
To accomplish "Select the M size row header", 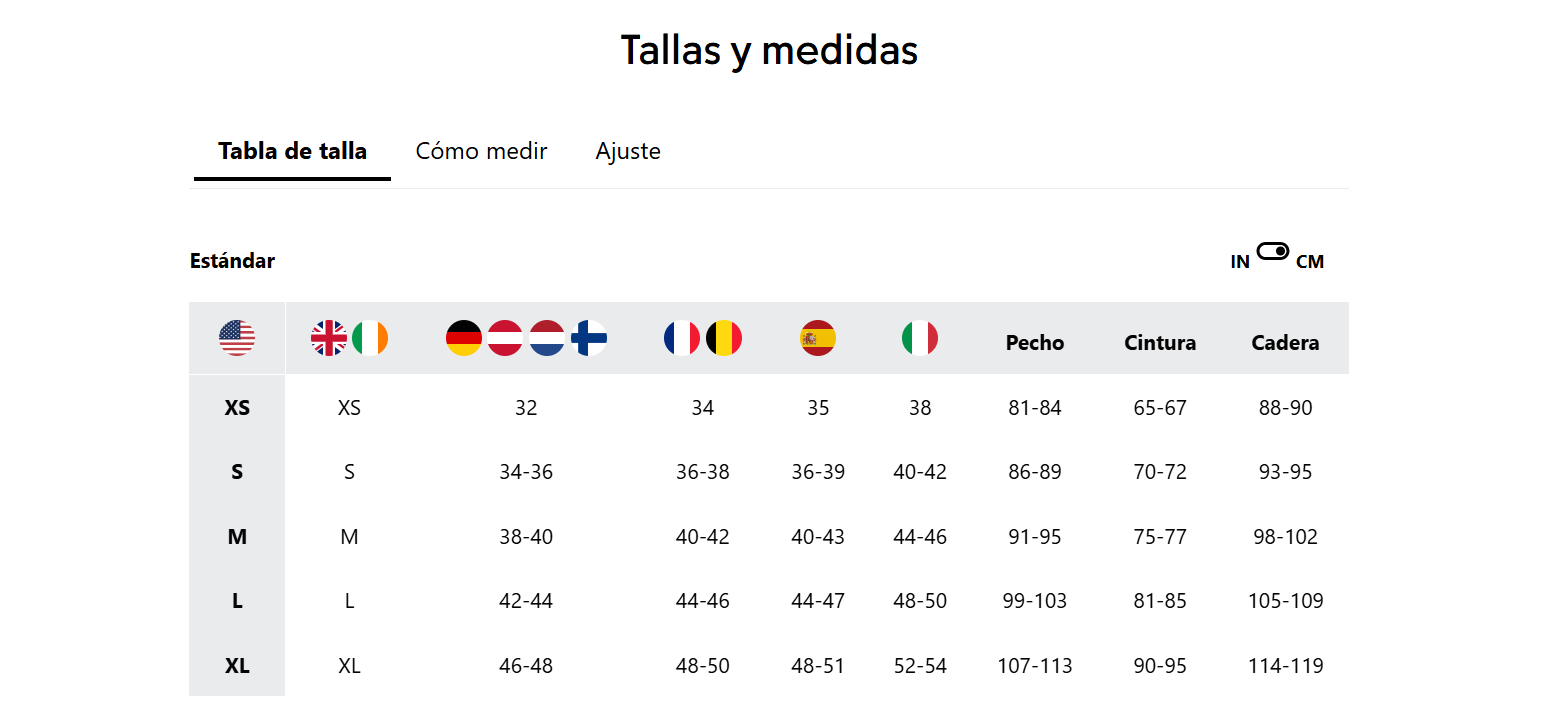I will (x=237, y=537).
